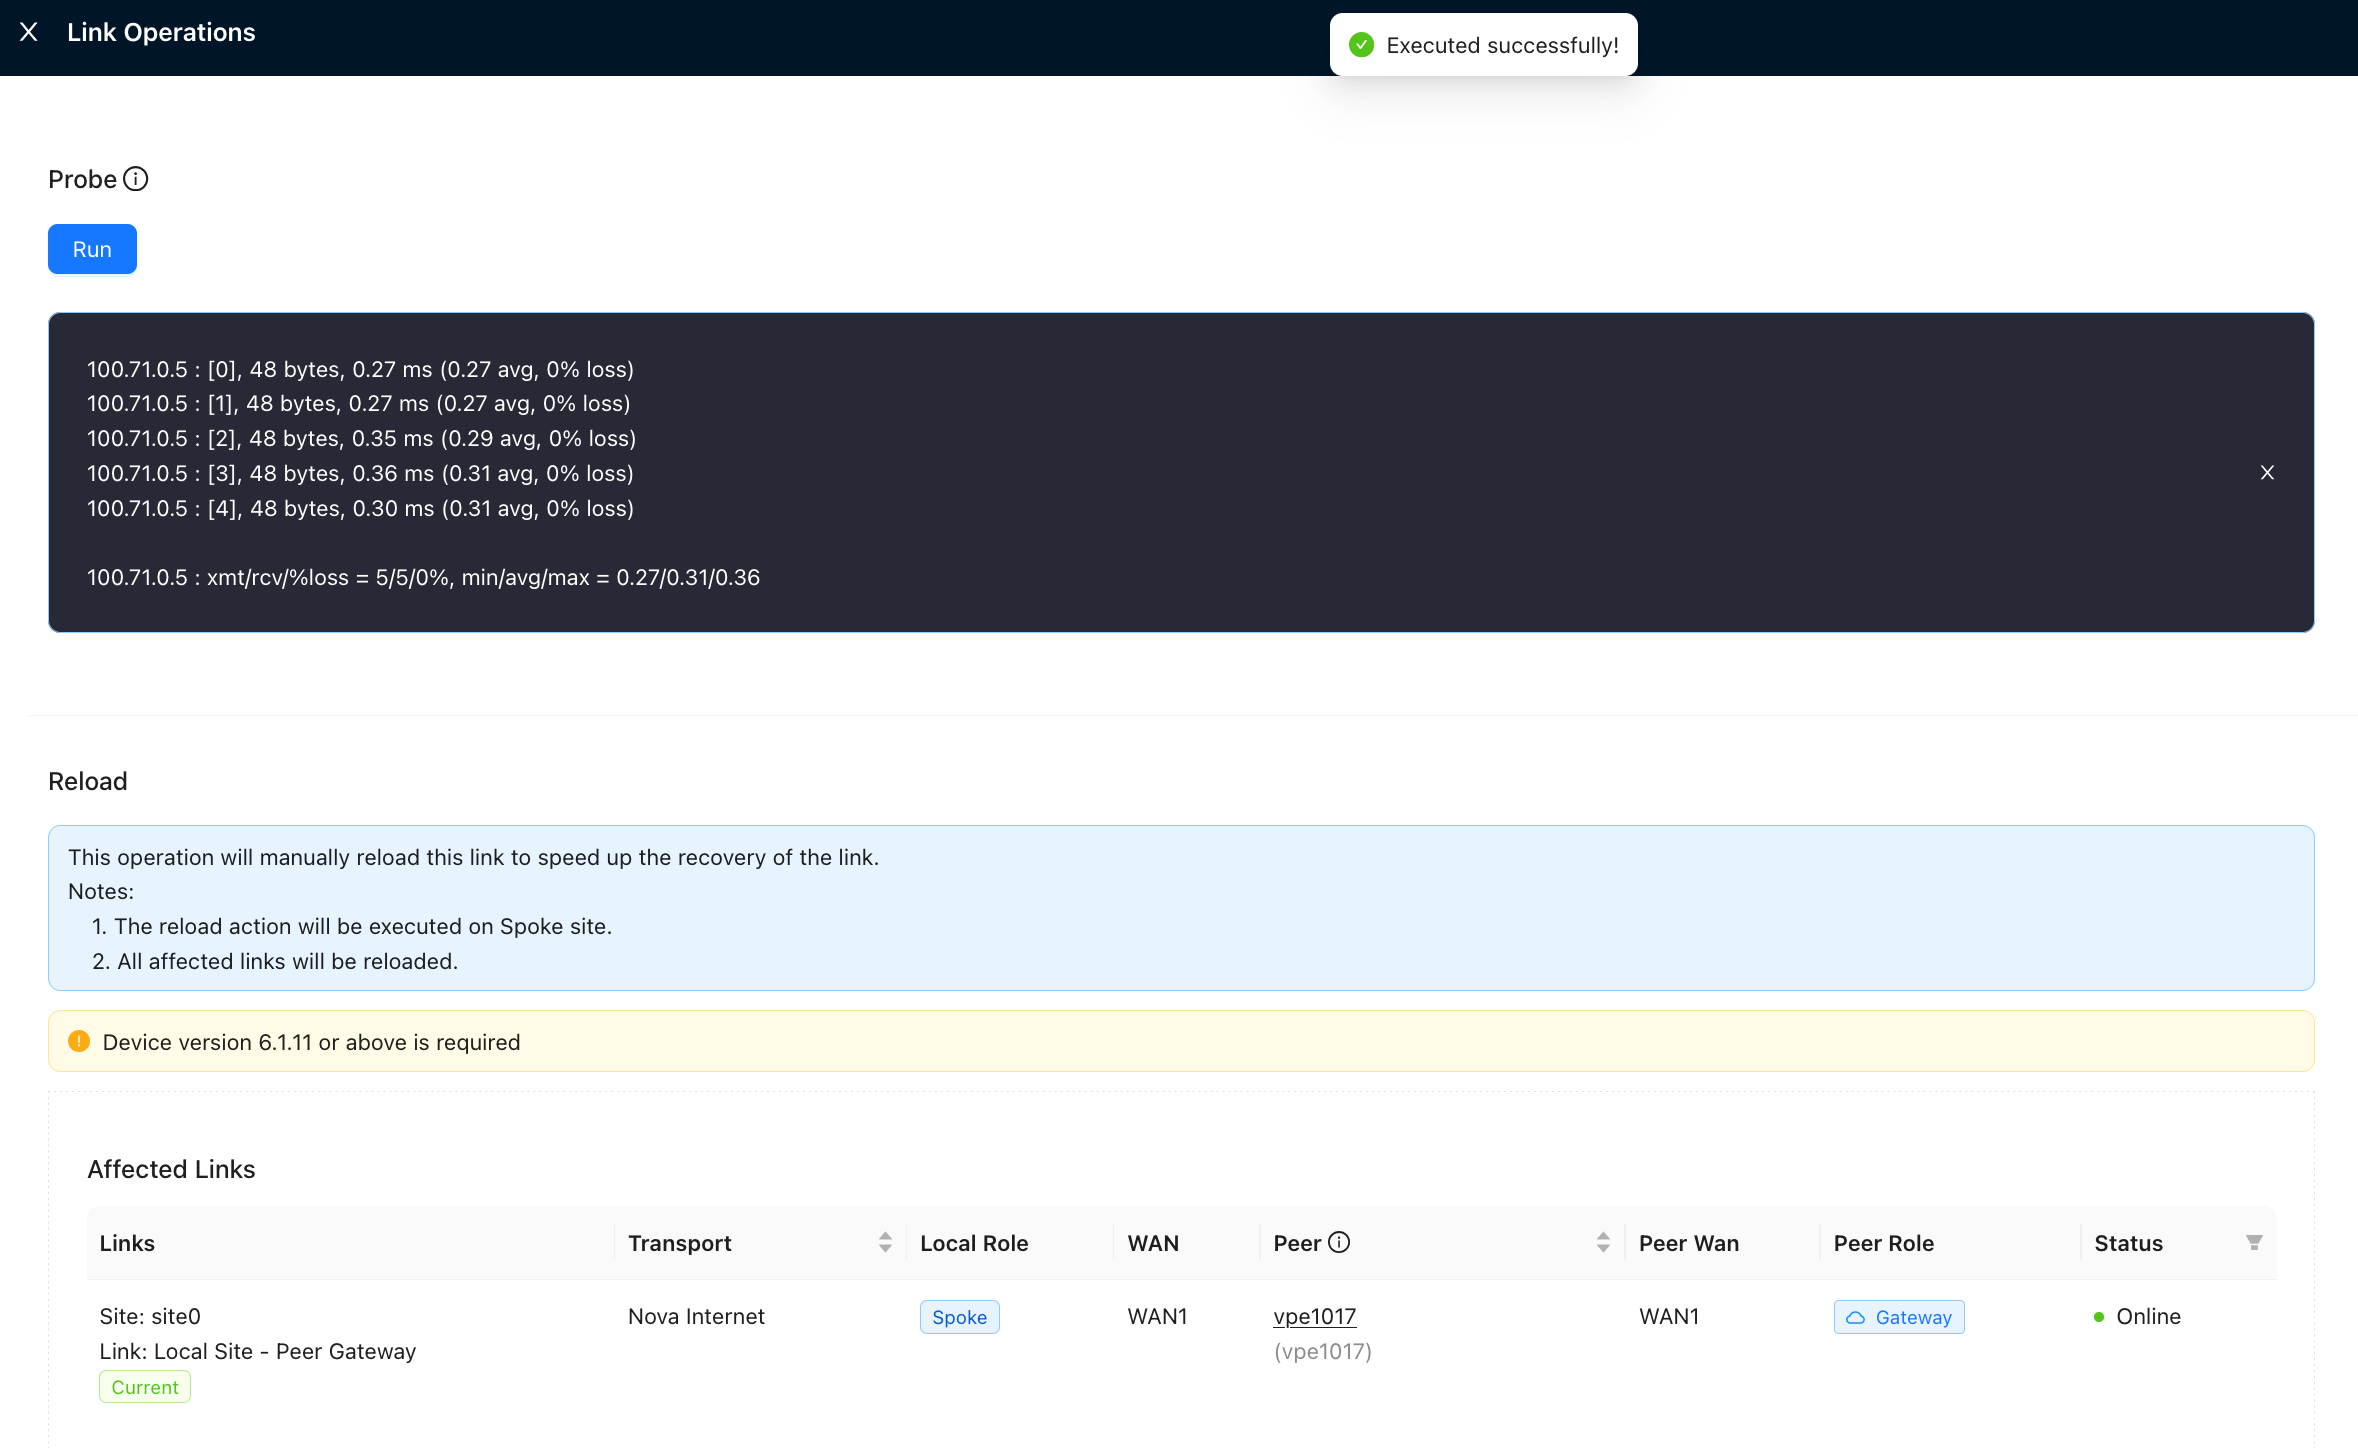Click the Online status cell
2358x1448 pixels.
click(x=2138, y=1316)
